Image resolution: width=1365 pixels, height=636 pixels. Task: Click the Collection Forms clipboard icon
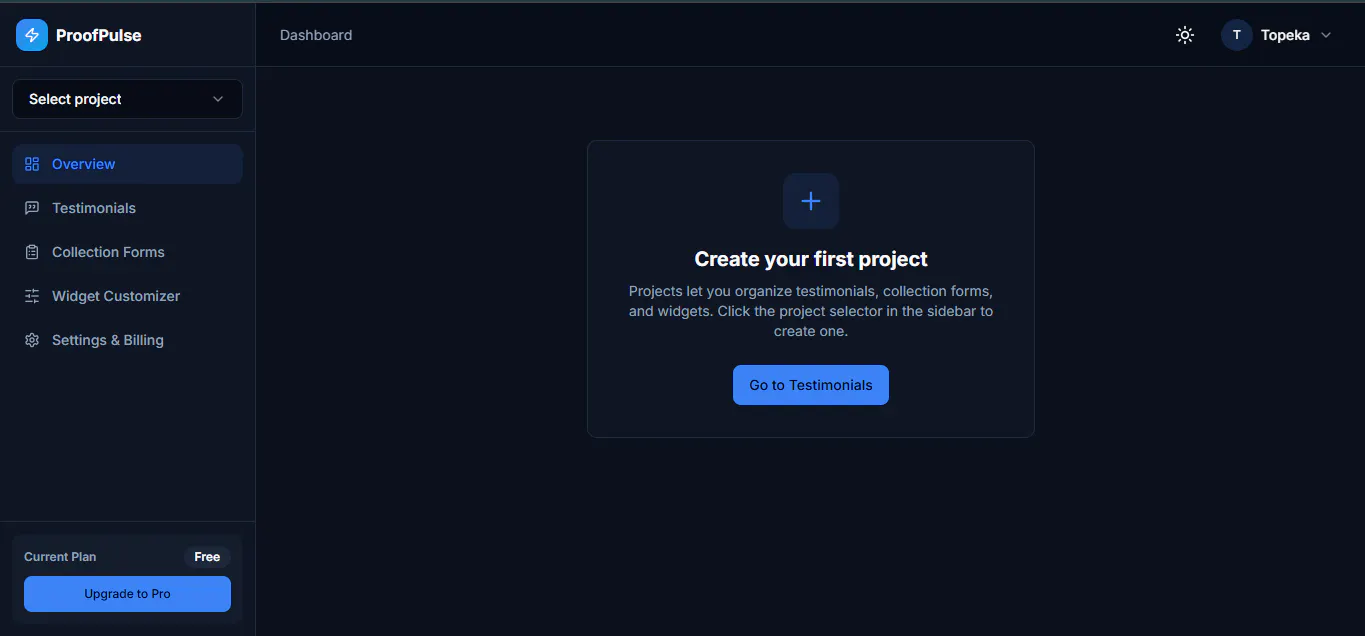[32, 252]
